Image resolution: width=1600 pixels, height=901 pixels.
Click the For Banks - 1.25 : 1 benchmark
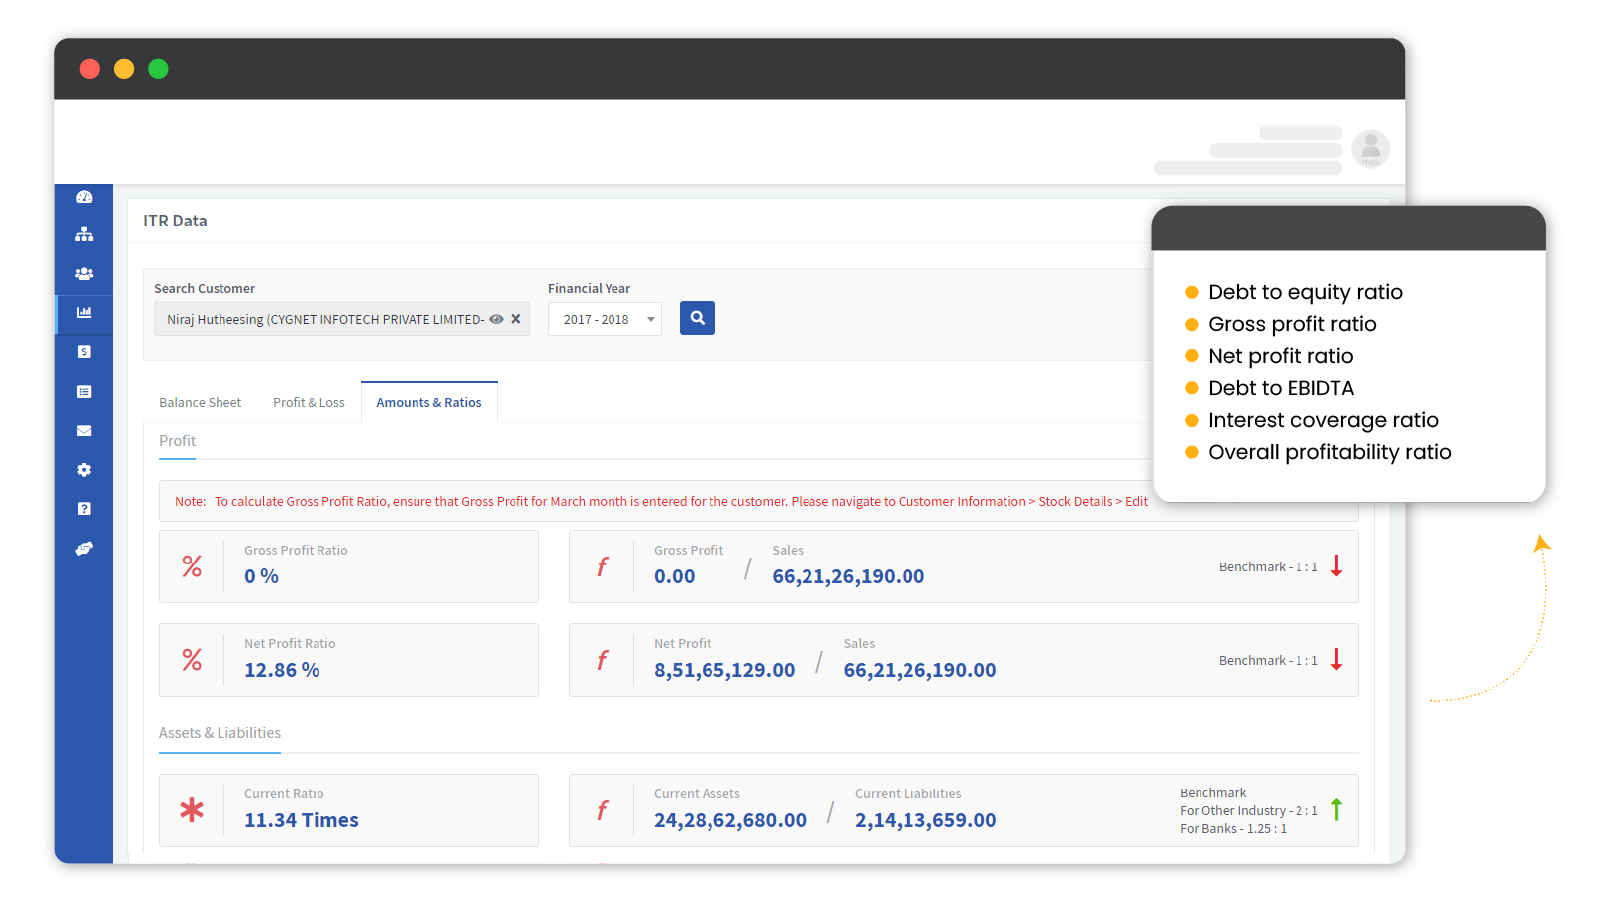1233,829
